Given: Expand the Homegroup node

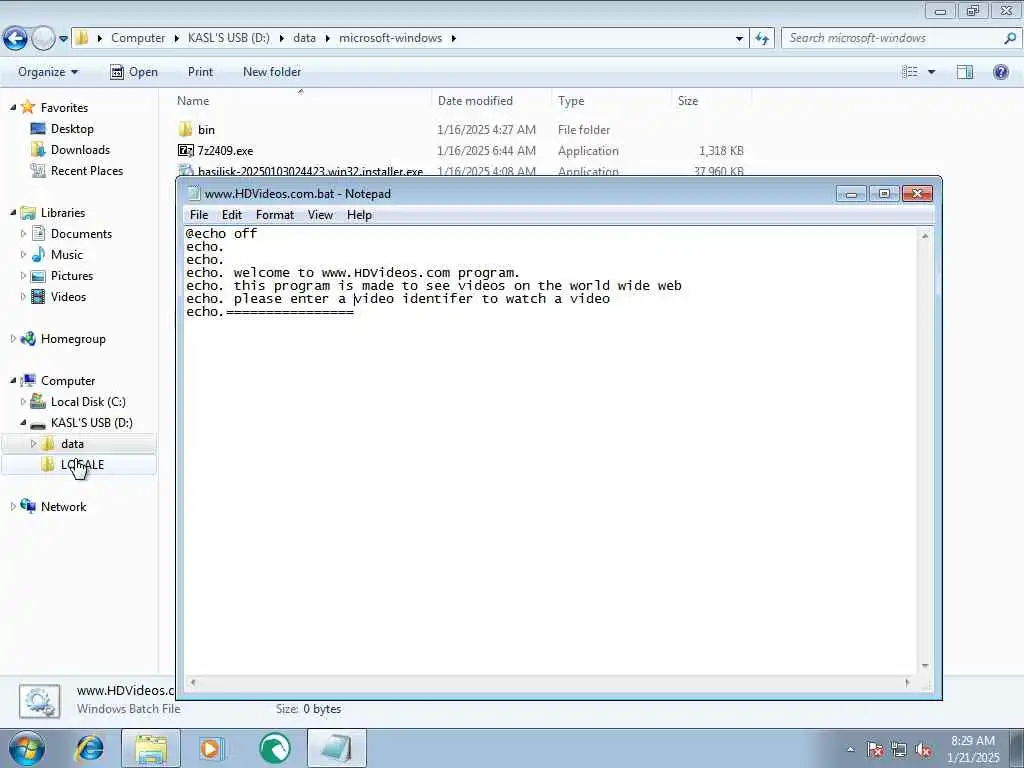Looking at the screenshot, I should [13, 338].
